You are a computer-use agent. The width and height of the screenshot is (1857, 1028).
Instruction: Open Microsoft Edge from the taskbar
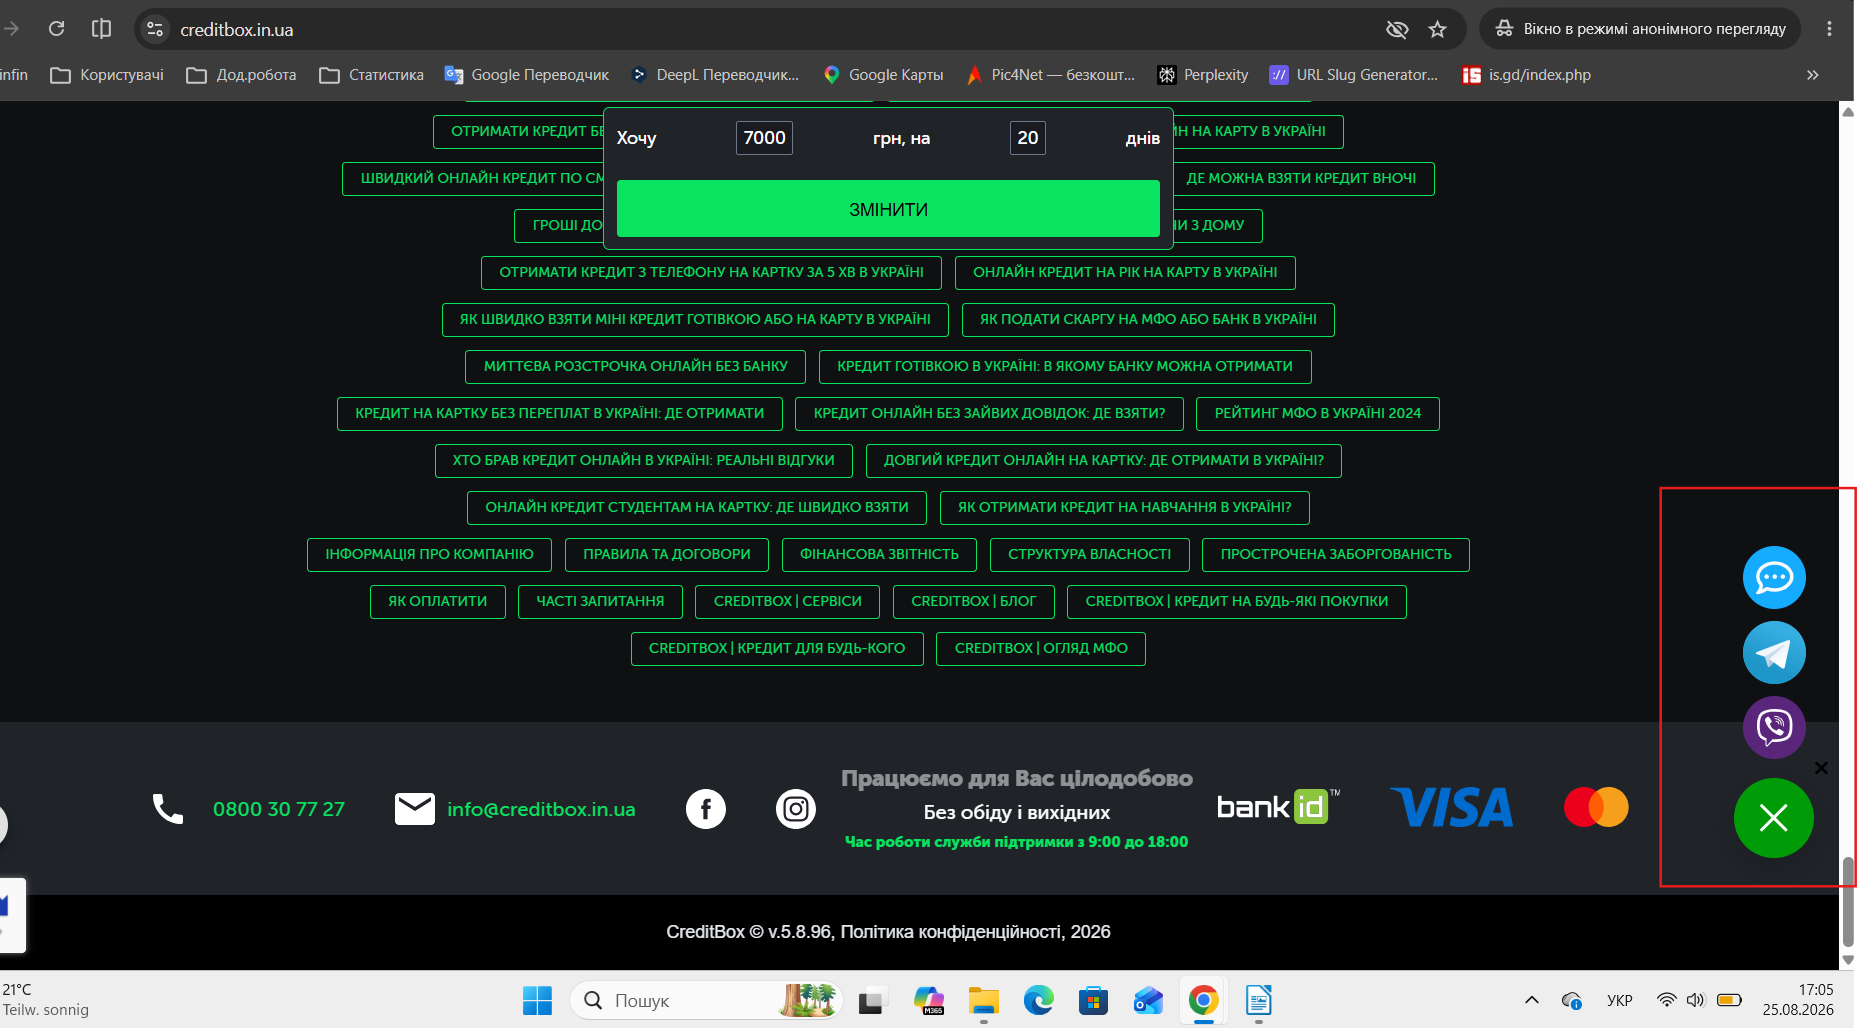(x=1039, y=1000)
